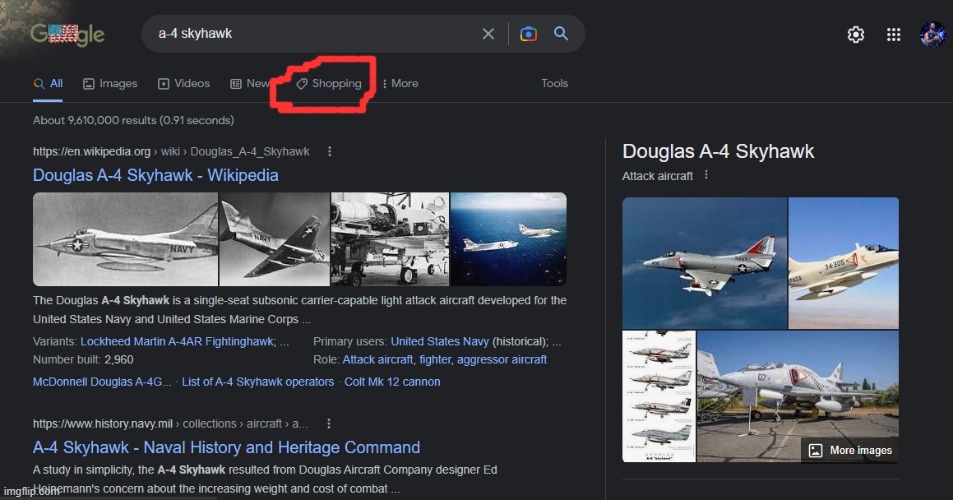The width and height of the screenshot is (953, 500).
Task: Open the McDonnell Douglas A-4G link
Action: [x=102, y=382]
